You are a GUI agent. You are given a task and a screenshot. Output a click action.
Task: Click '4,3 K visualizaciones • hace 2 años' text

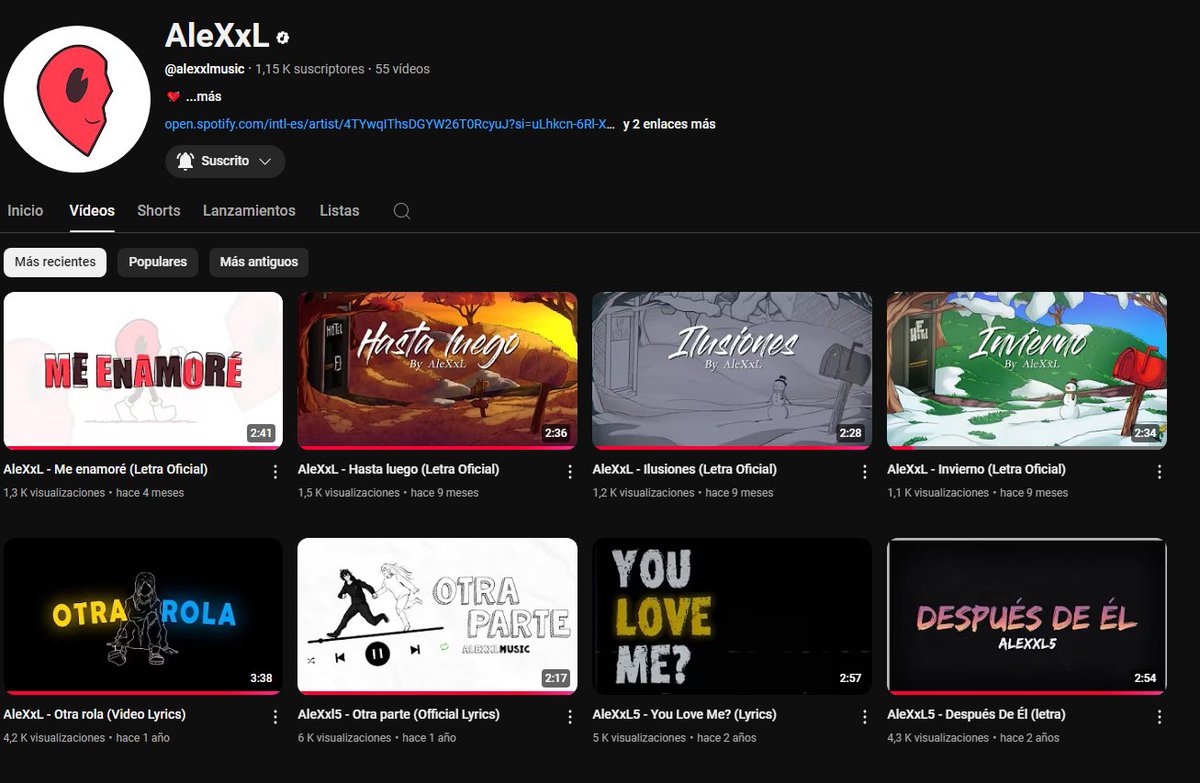pos(973,738)
